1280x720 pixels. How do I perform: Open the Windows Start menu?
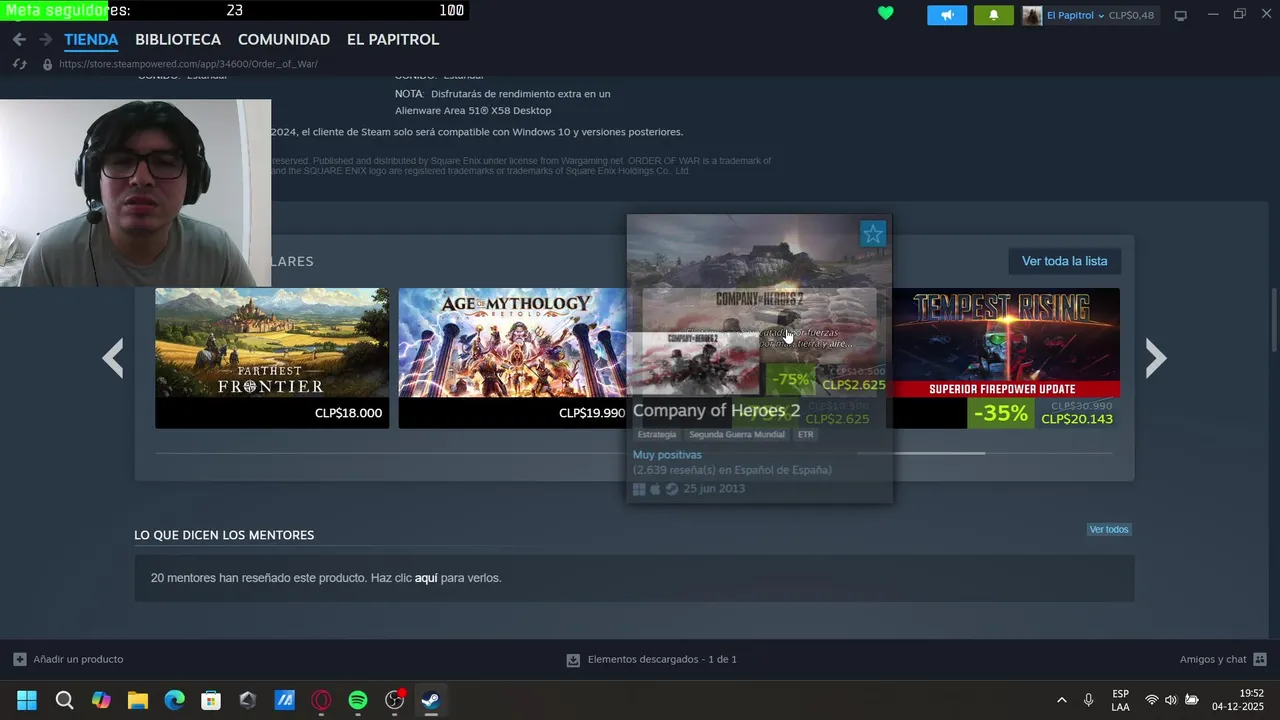pos(27,700)
